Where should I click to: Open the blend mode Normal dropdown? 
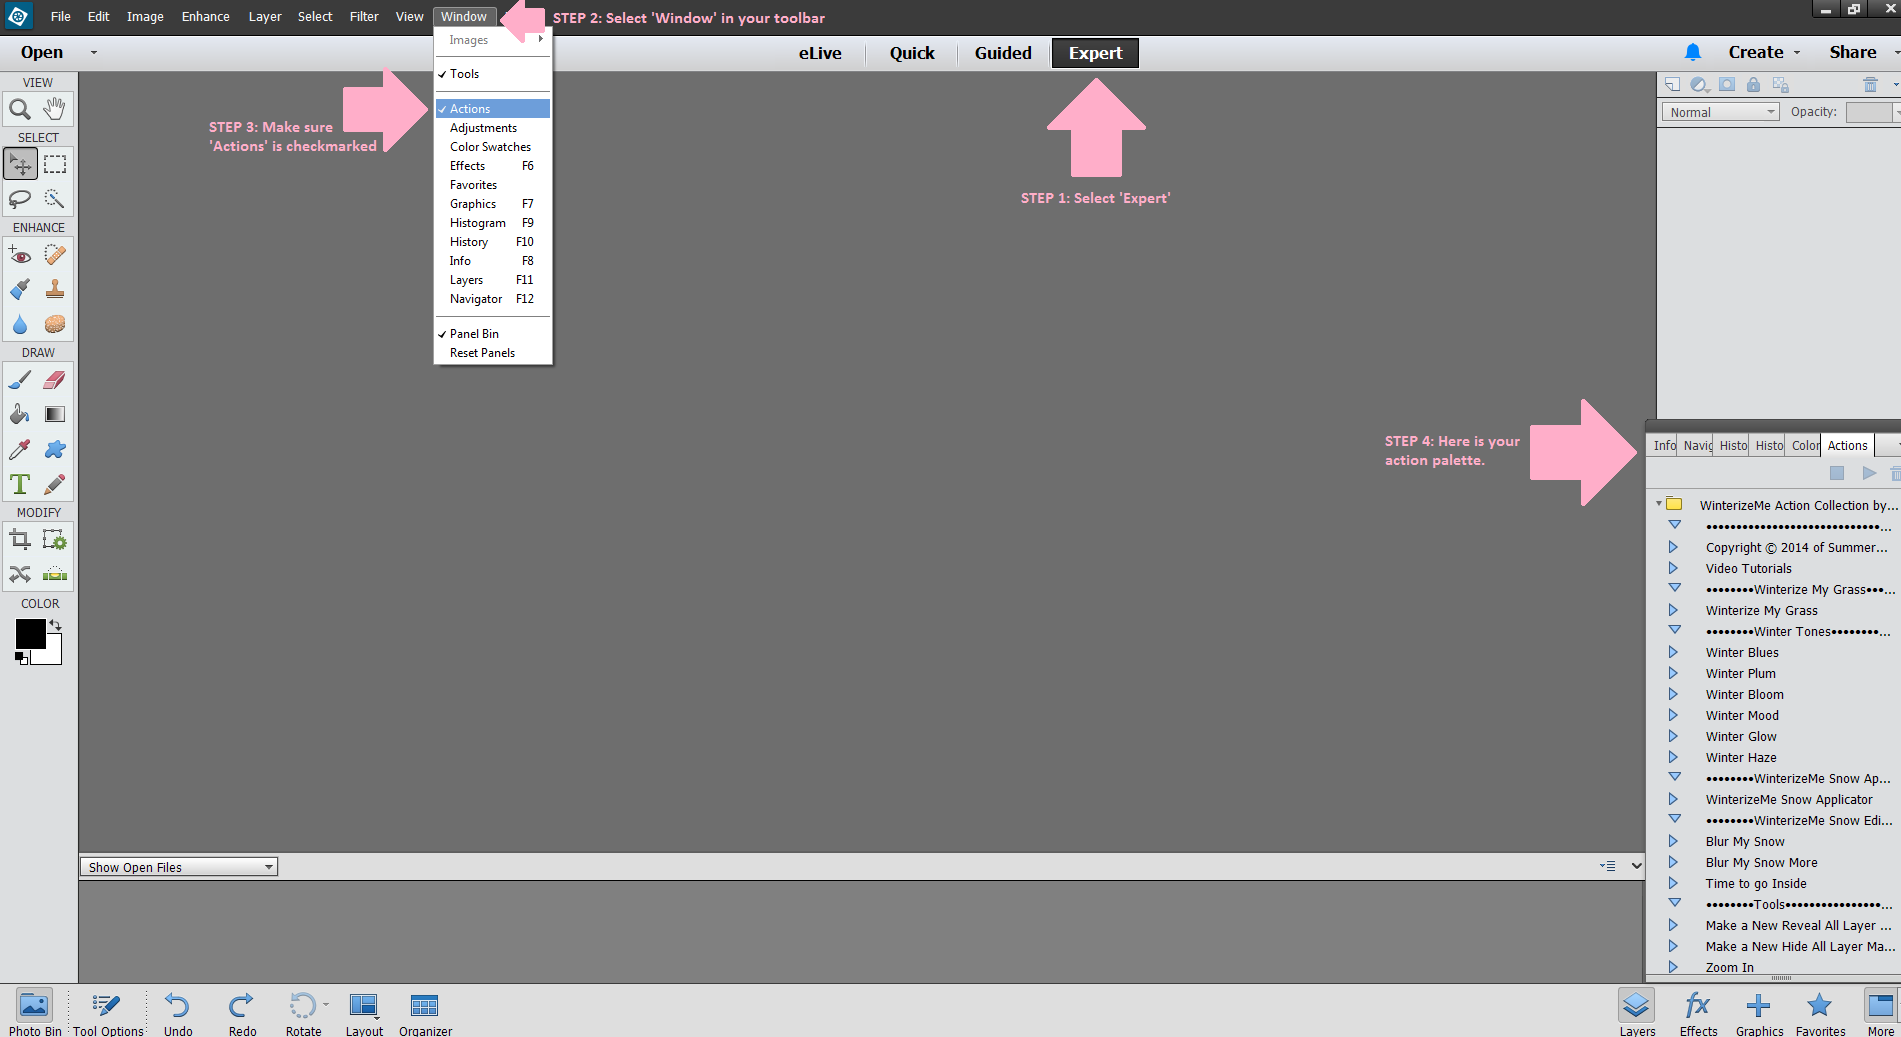coord(1720,112)
